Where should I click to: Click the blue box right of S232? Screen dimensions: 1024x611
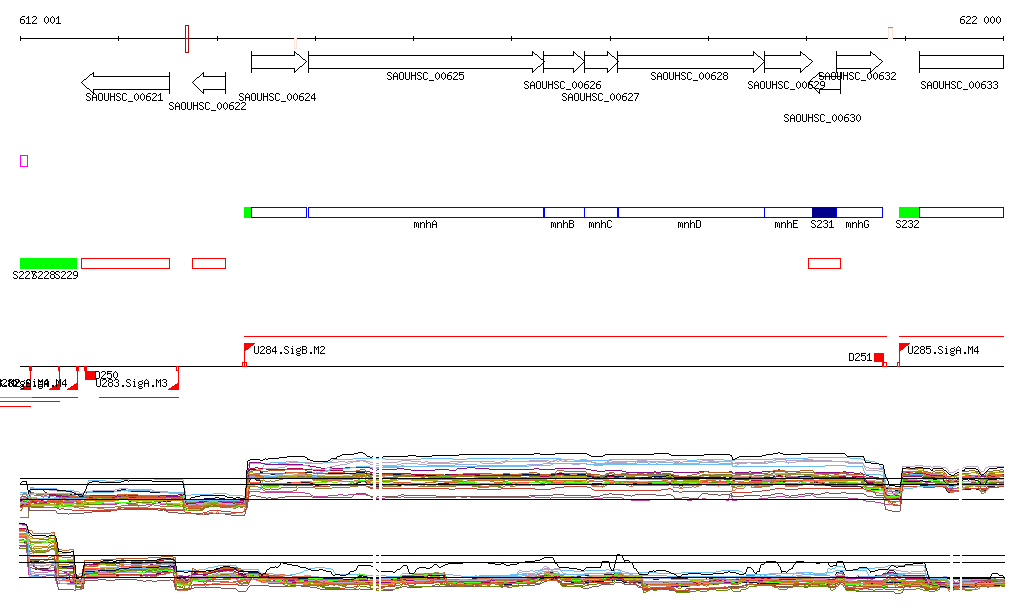[x=961, y=212]
